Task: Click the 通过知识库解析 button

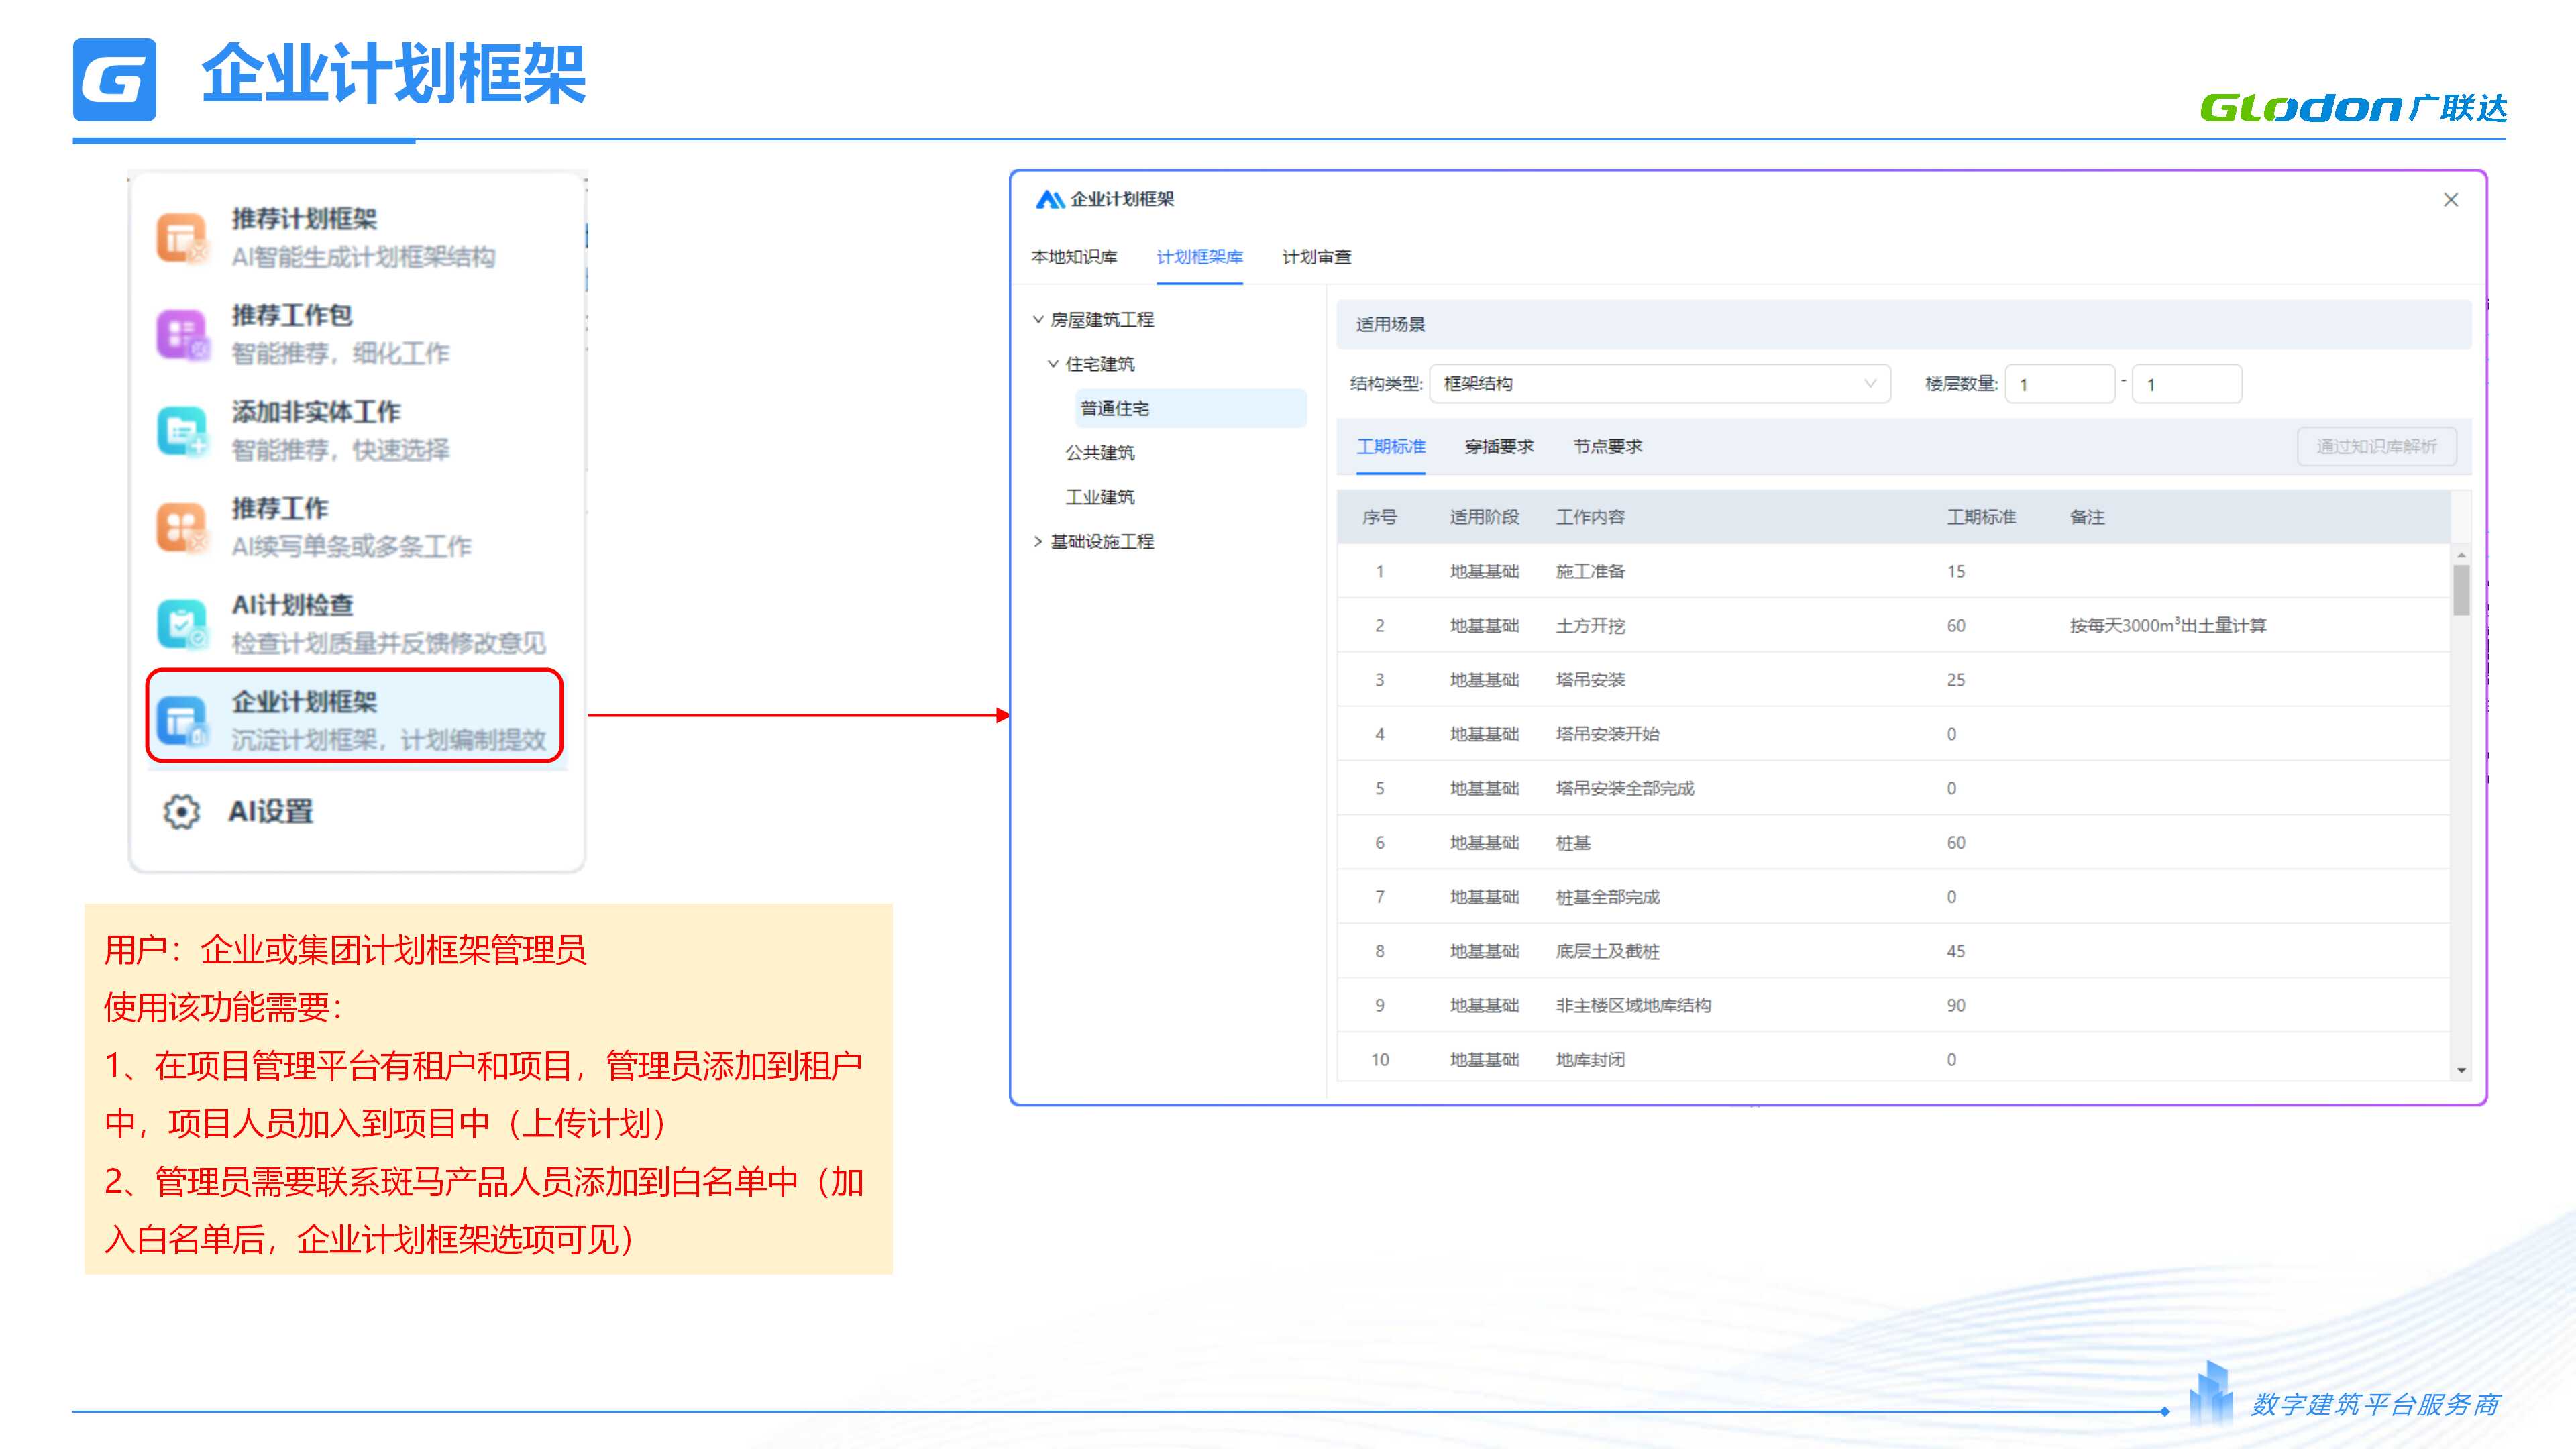Action: pos(2376,447)
